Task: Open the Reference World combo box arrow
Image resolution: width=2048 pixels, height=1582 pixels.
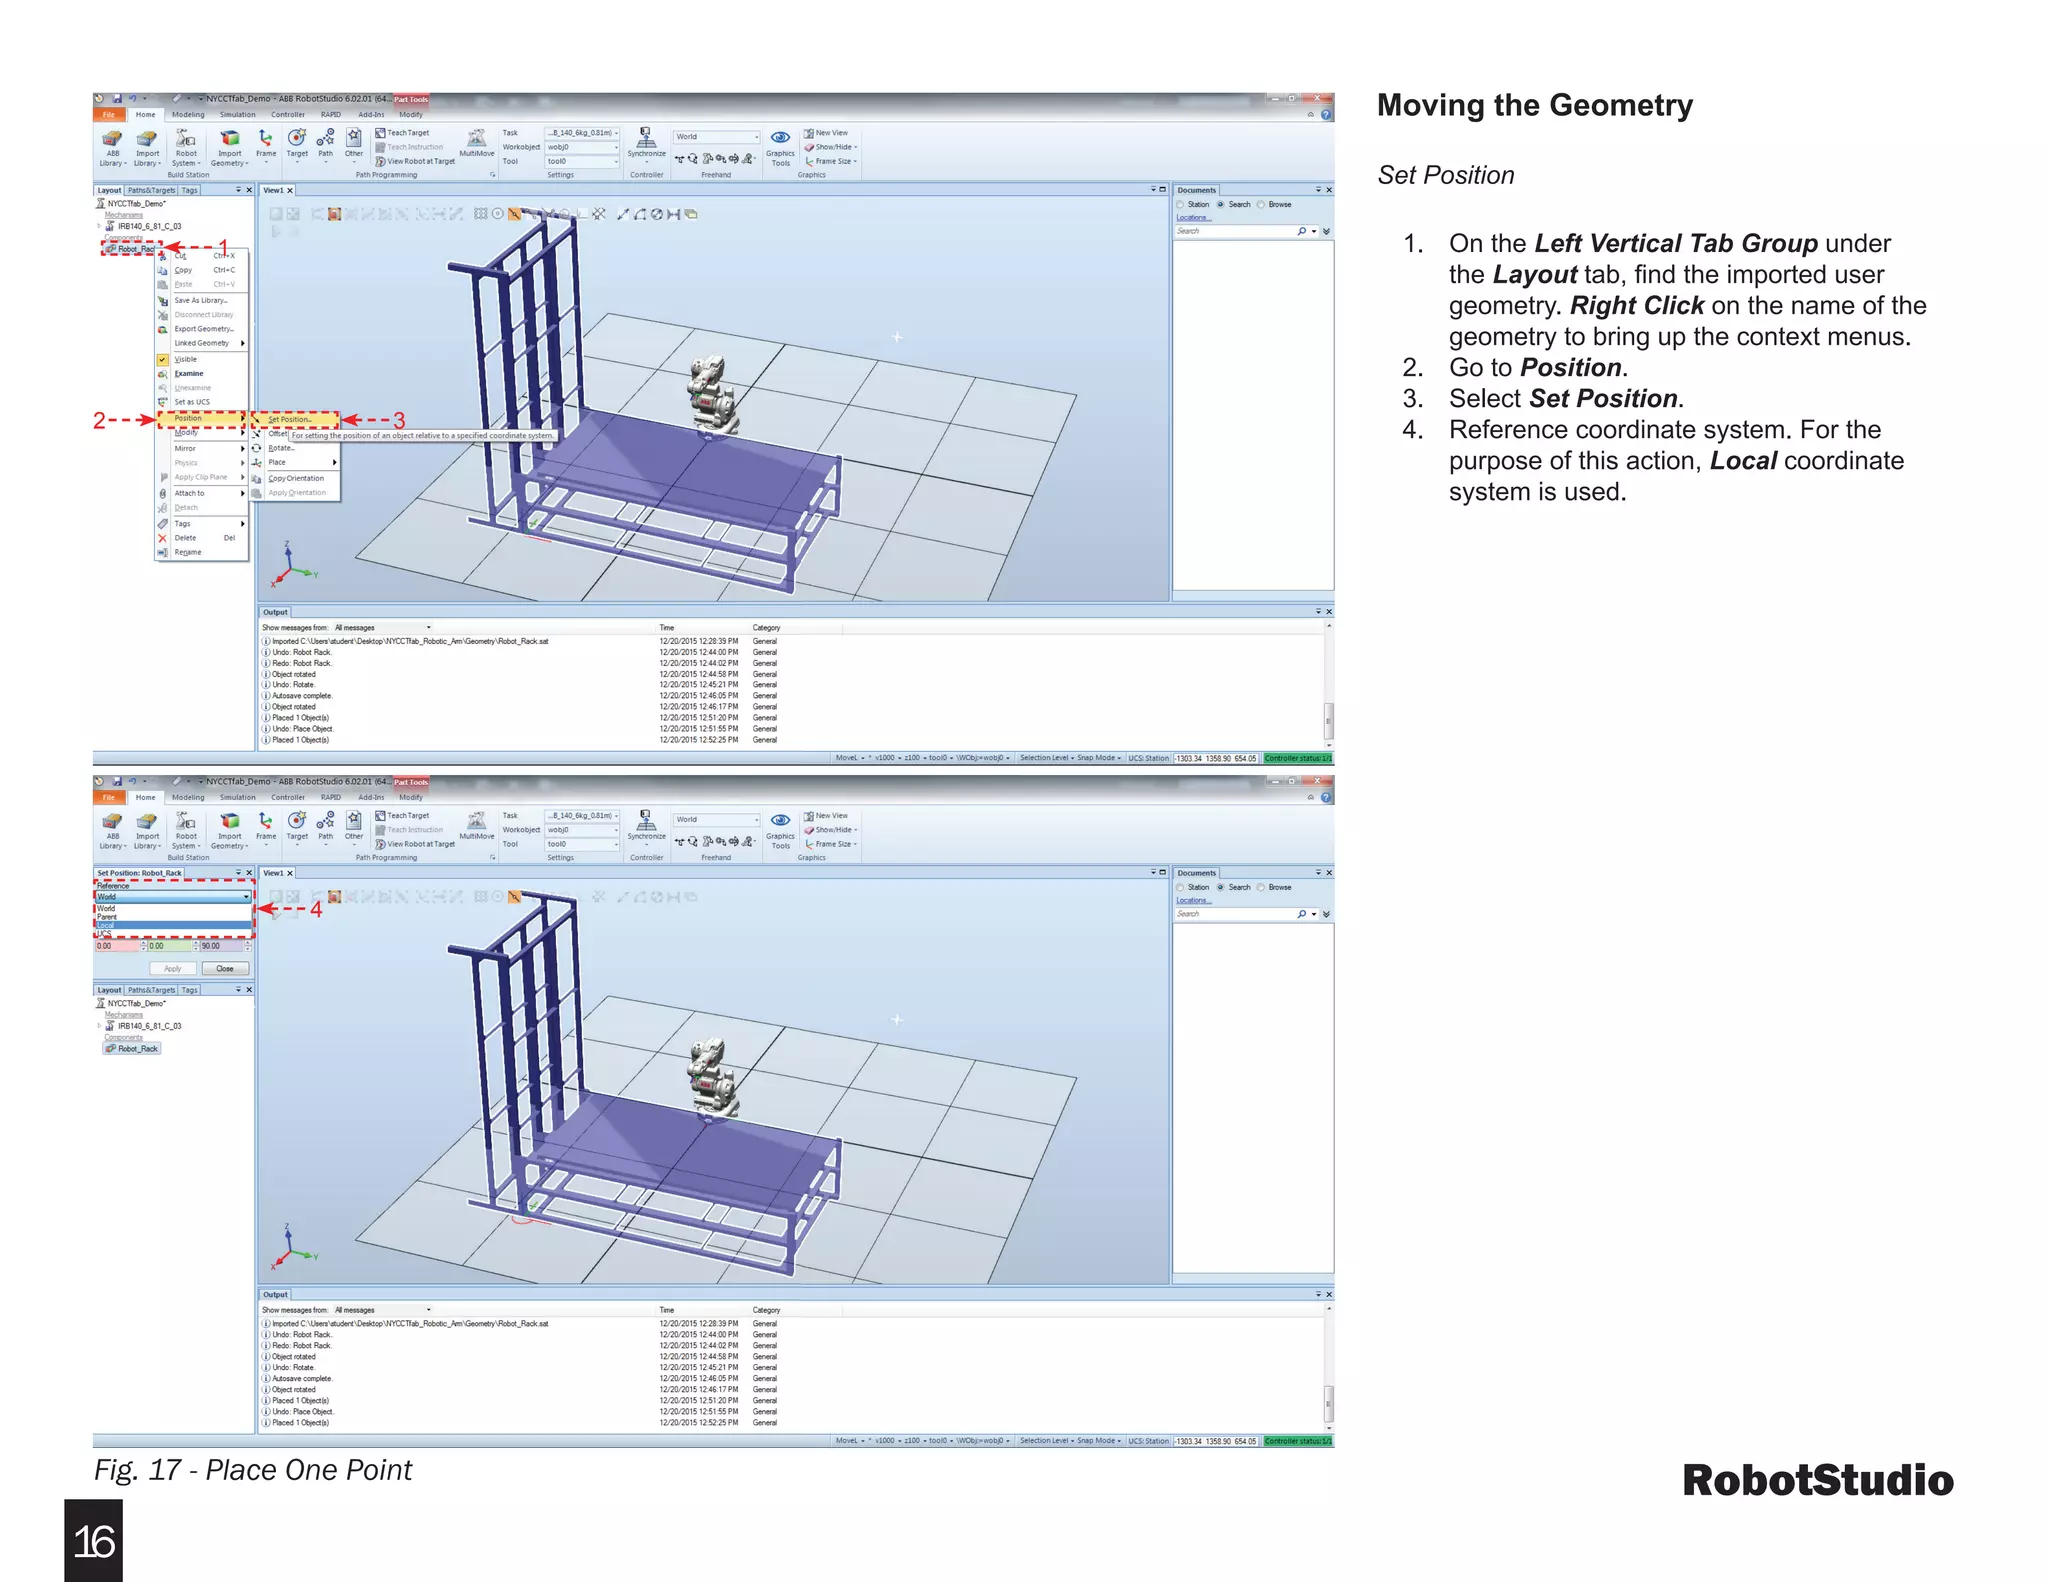Action: pyautogui.click(x=246, y=897)
